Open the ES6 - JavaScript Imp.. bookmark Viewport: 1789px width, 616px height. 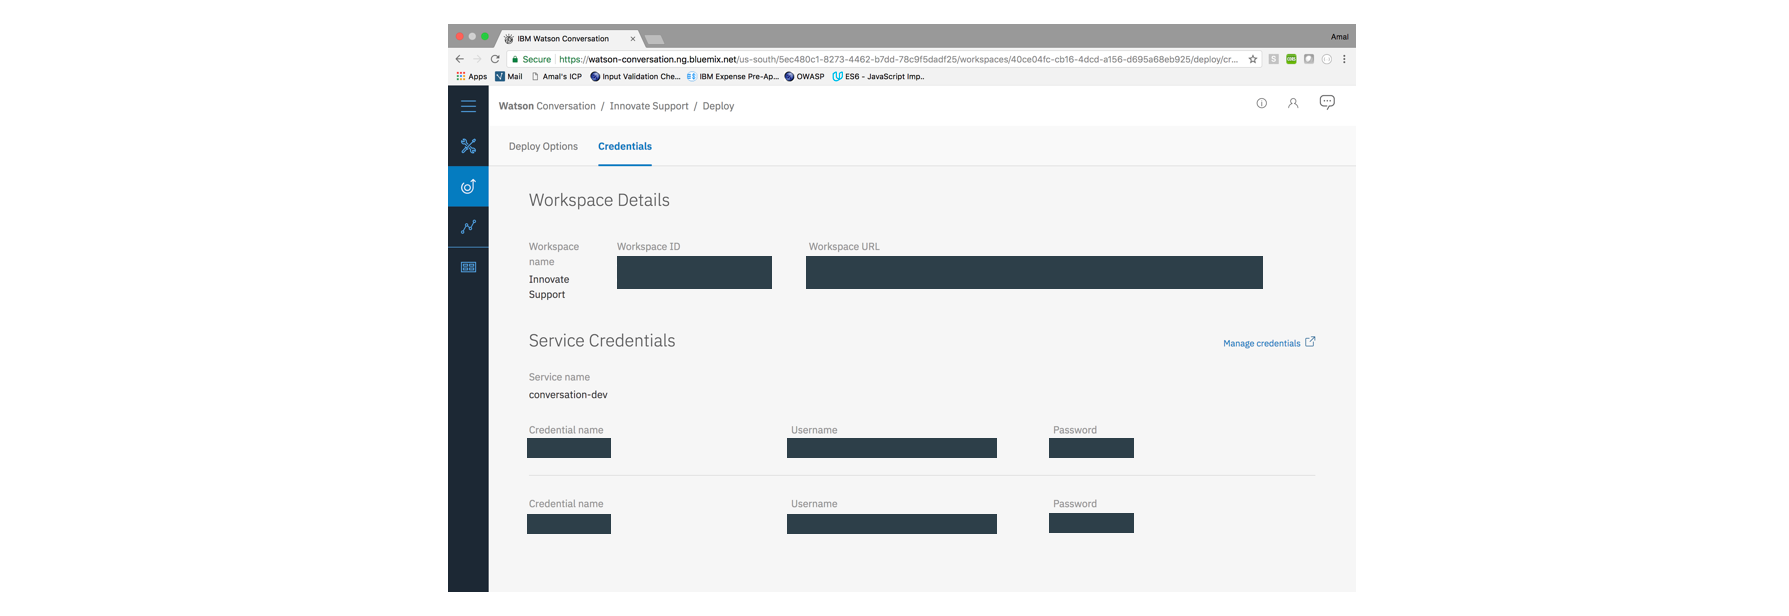click(878, 76)
